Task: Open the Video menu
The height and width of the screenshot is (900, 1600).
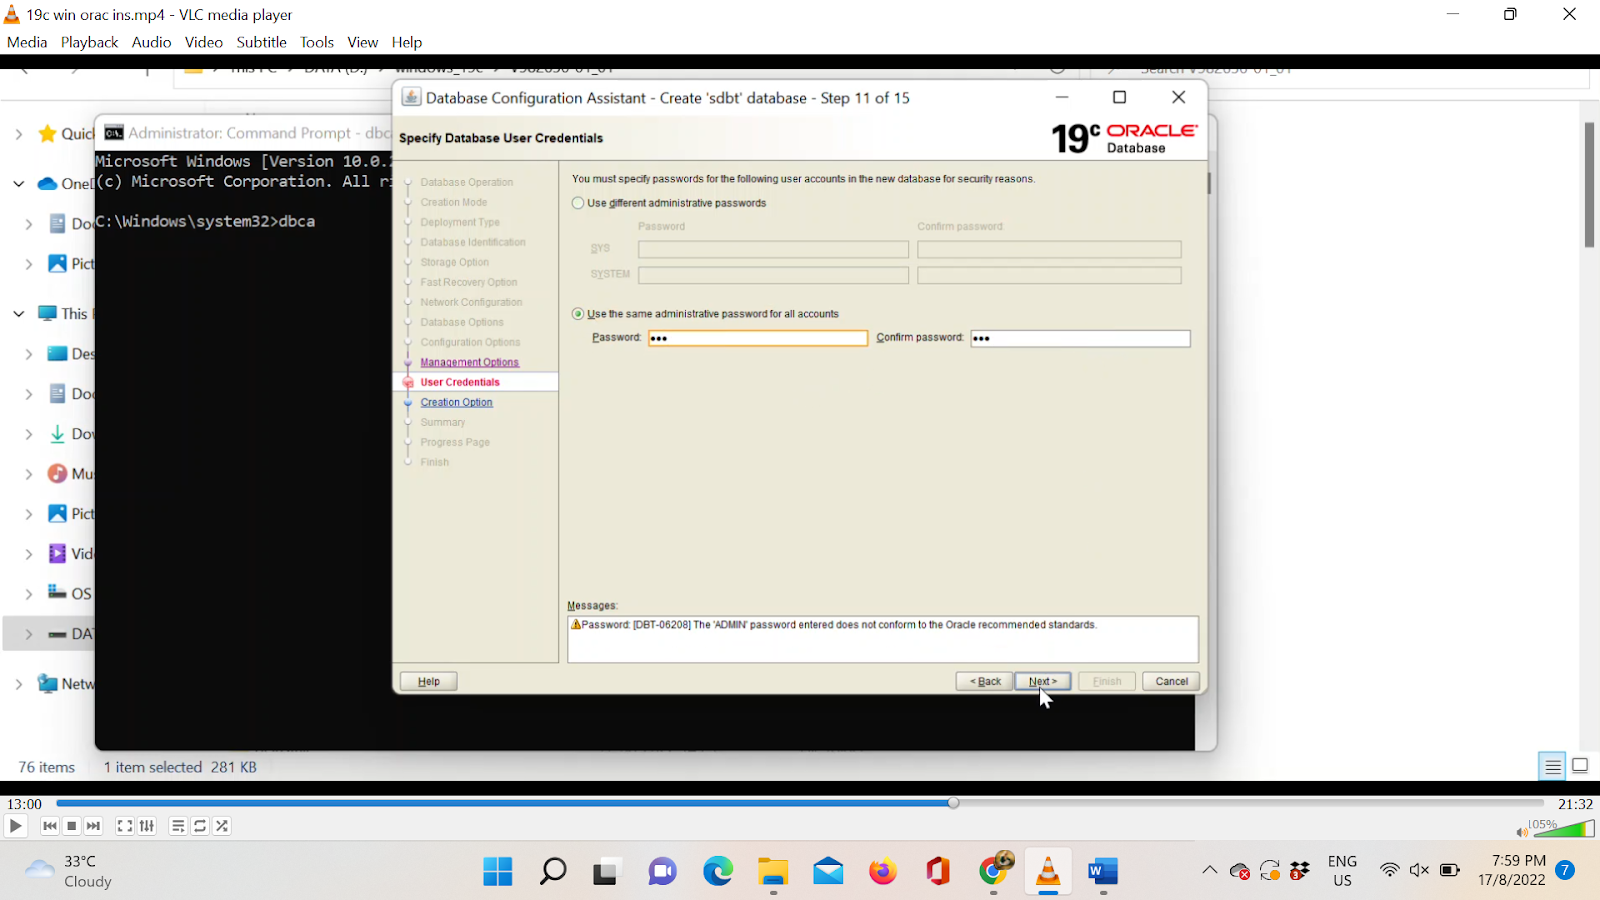Action: (204, 42)
